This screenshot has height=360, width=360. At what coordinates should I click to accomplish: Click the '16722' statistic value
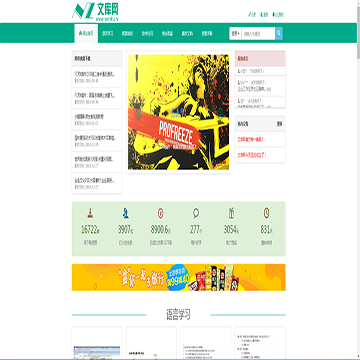click(90, 229)
